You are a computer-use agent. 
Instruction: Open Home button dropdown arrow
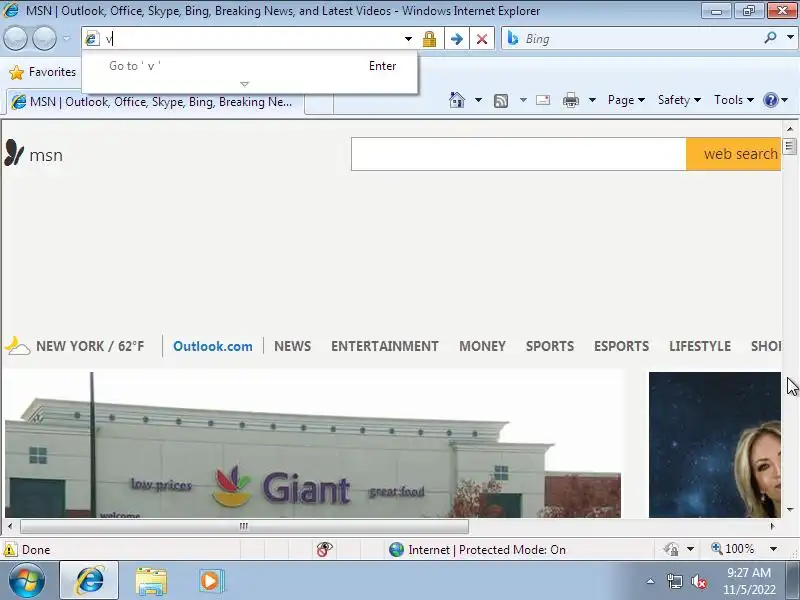point(478,100)
